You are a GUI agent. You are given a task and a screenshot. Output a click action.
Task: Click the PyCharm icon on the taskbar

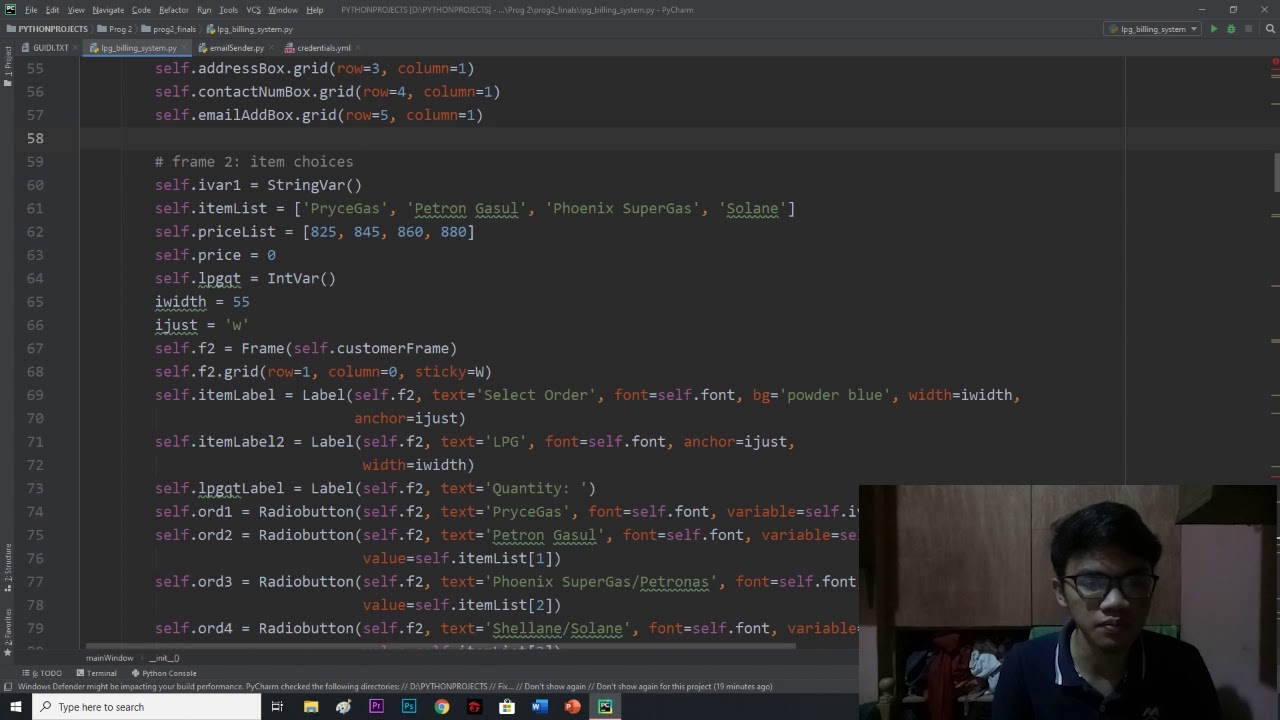pos(605,707)
